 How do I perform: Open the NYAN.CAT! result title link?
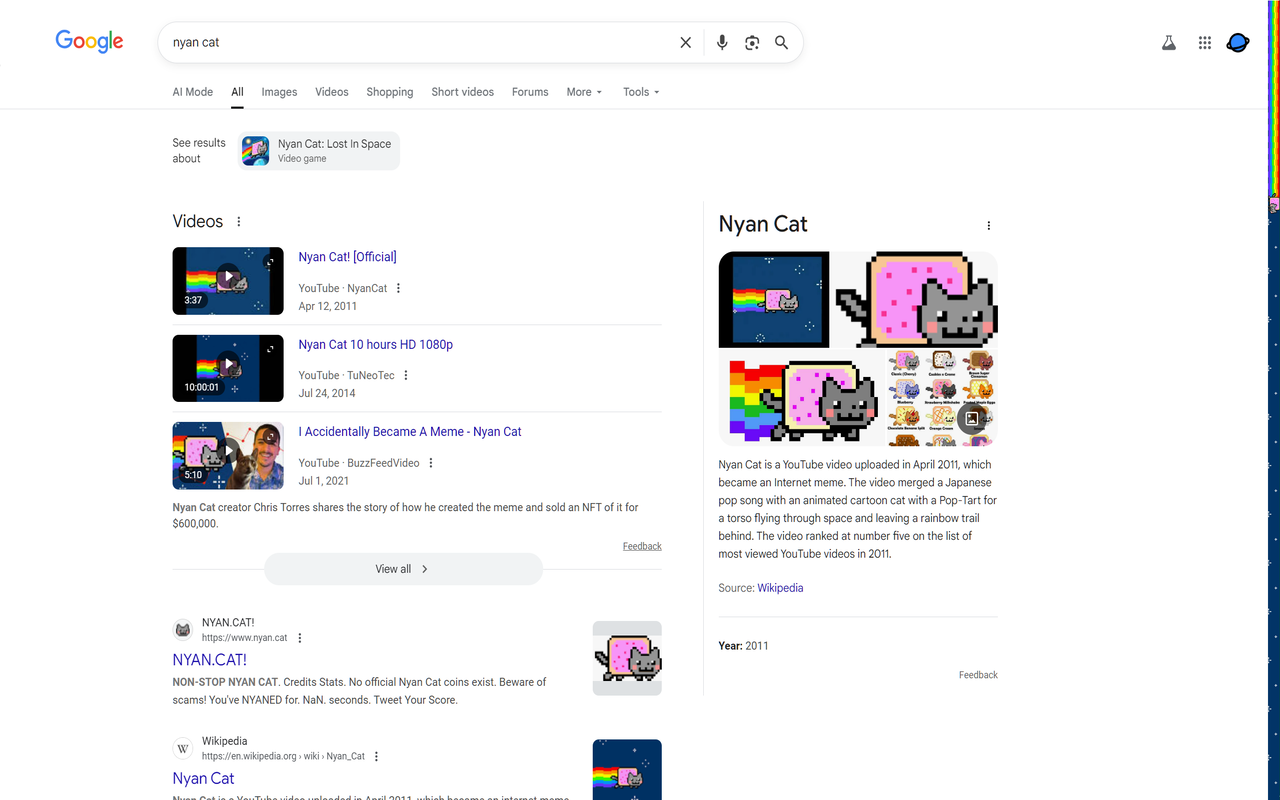point(209,660)
